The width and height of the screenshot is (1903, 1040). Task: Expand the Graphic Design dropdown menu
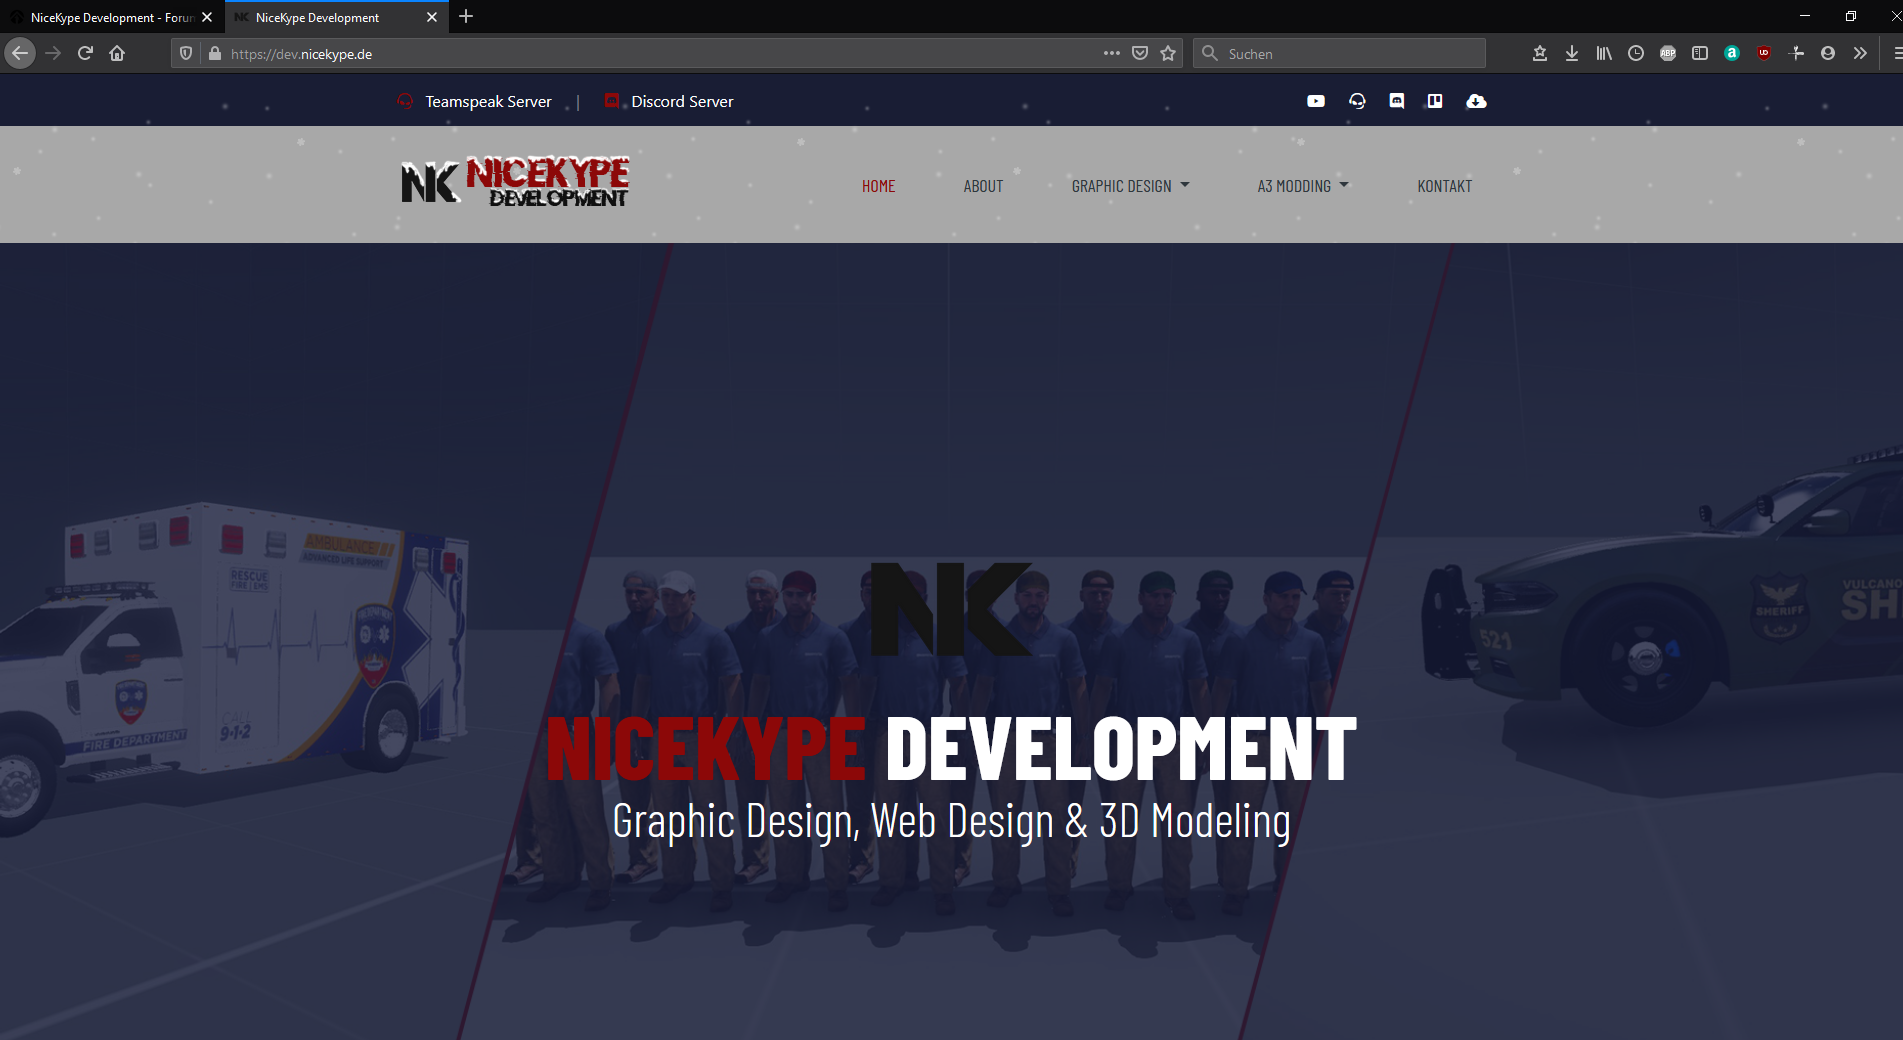pyautogui.click(x=1130, y=186)
